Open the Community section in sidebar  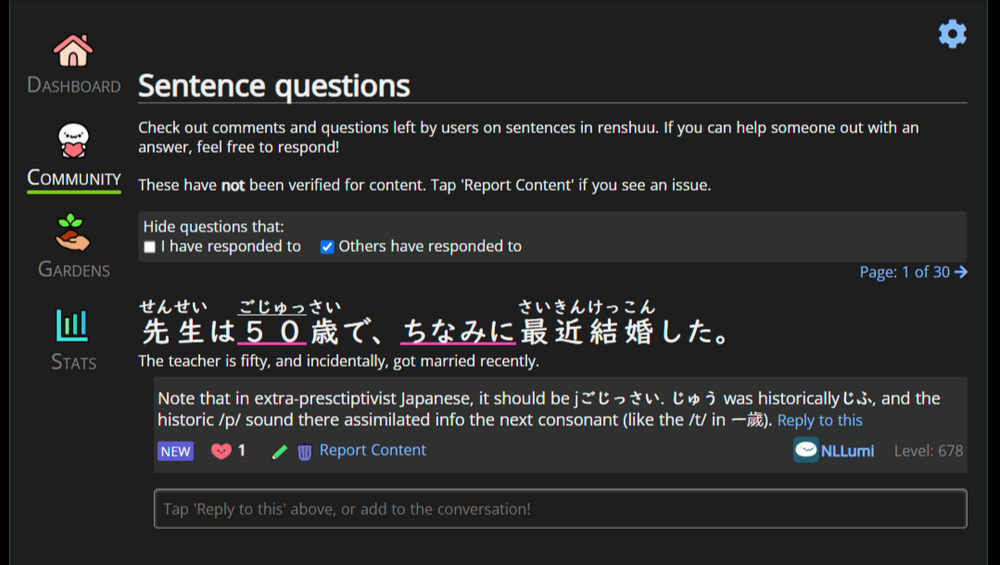[x=73, y=143]
